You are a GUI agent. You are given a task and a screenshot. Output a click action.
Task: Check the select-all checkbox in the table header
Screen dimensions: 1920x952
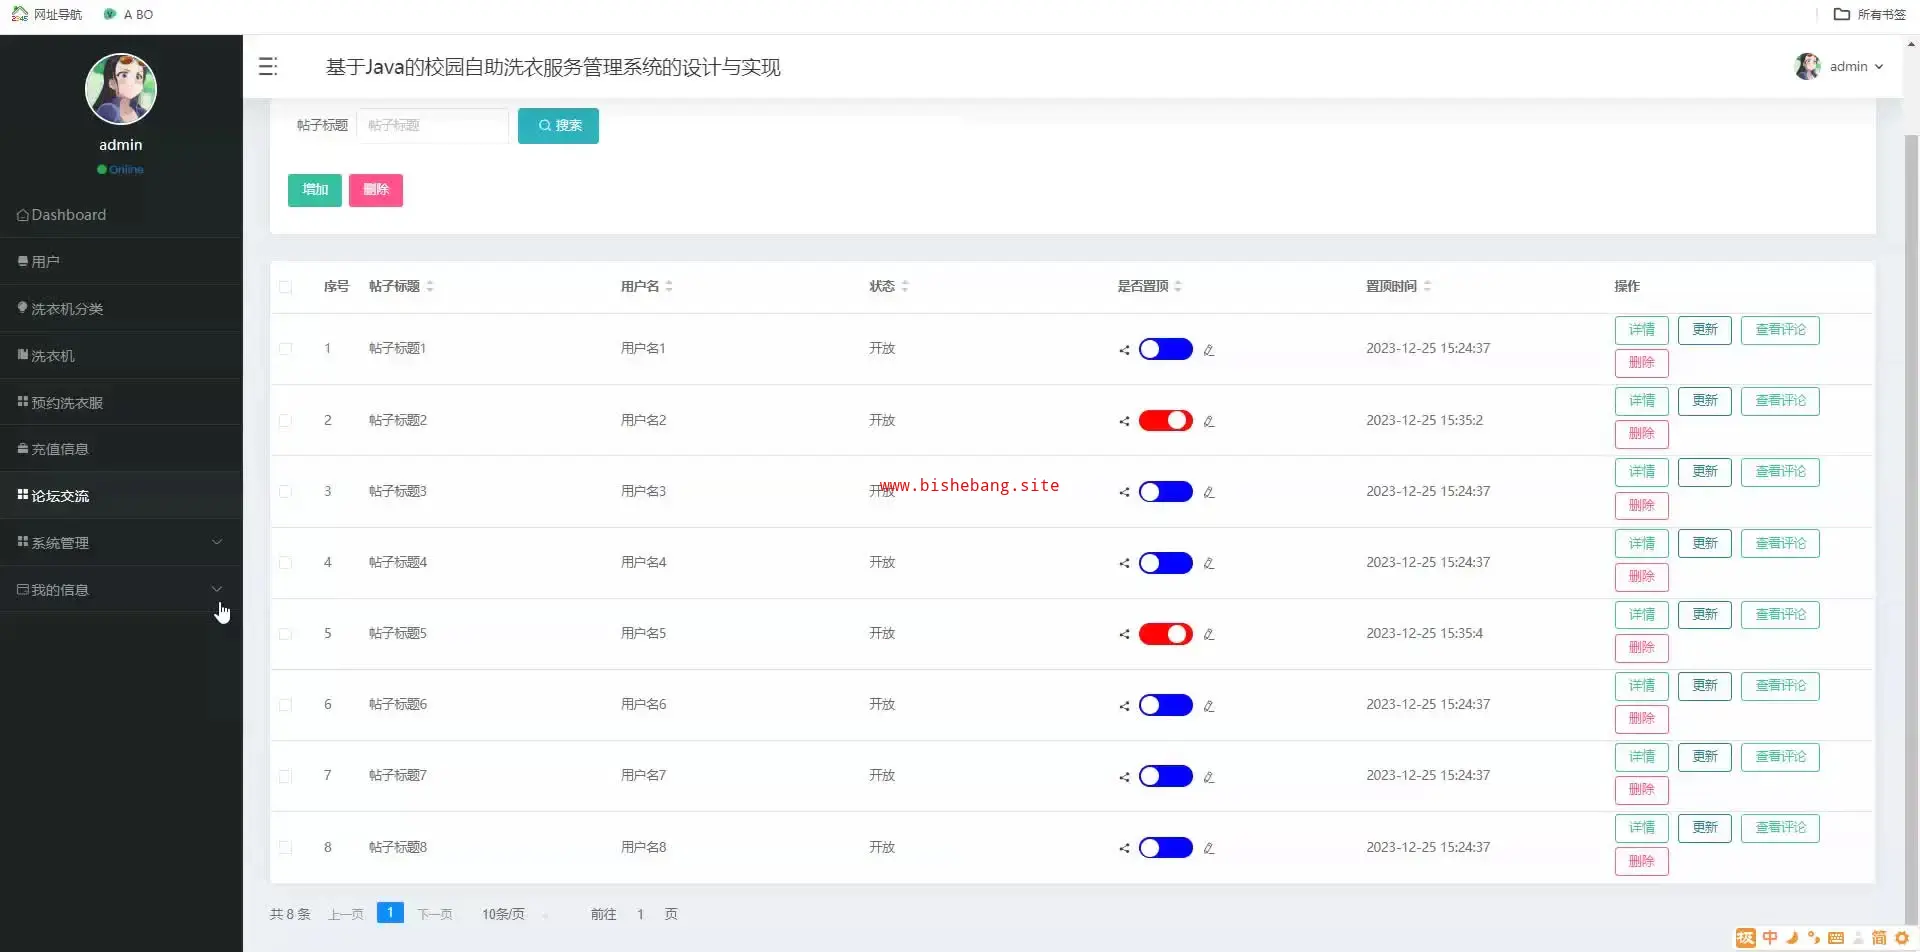pos(285,287)
